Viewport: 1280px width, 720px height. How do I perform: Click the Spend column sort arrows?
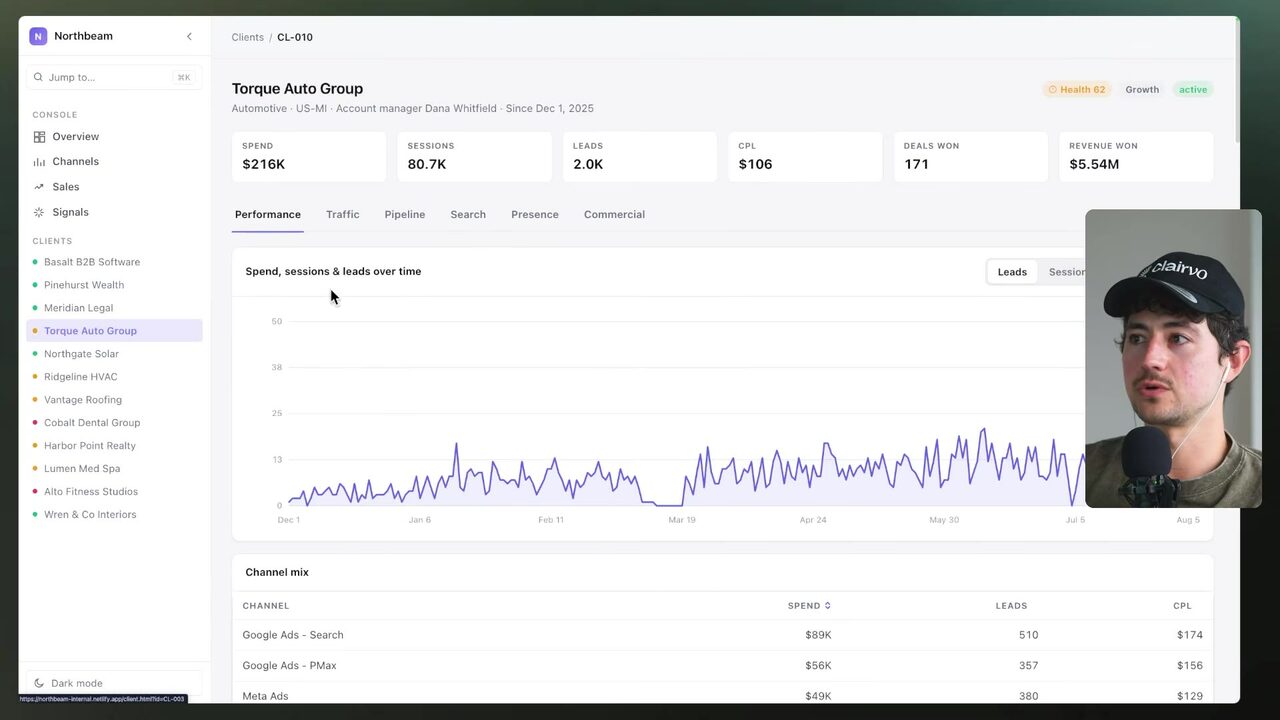[x=827, y=606]
